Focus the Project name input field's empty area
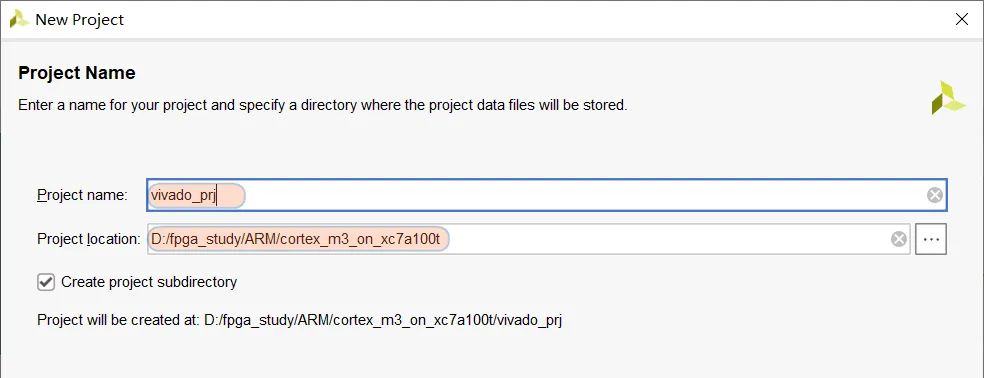 pos(584,195)
